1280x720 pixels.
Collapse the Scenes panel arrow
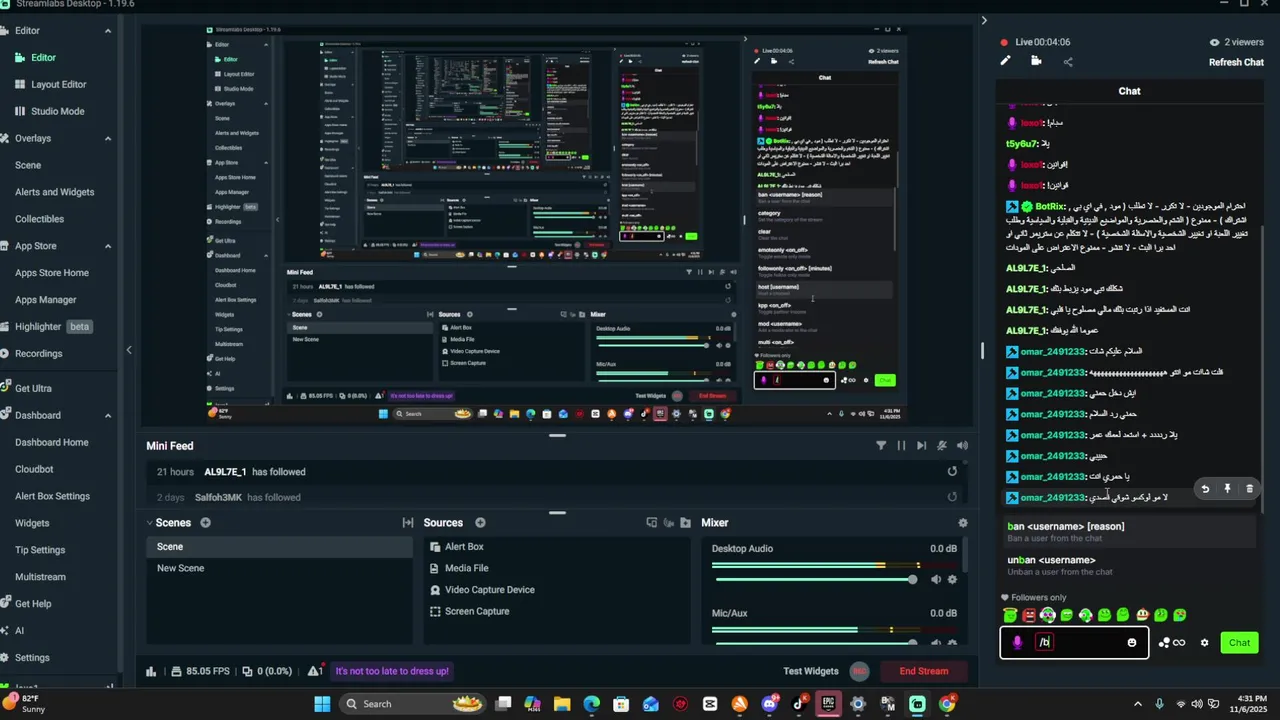[x=149, y=522]
